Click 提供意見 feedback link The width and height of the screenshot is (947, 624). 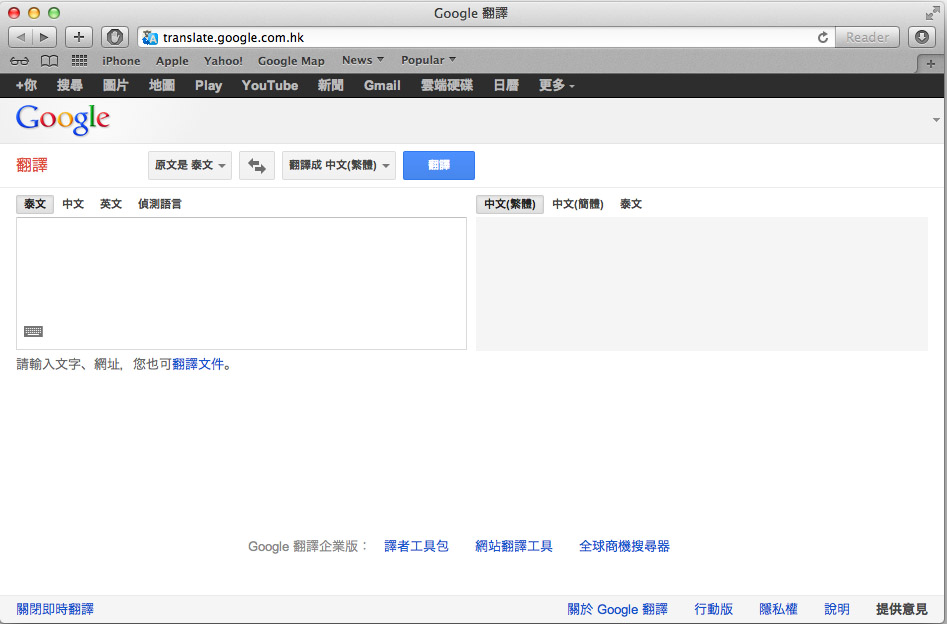point(902,609)
